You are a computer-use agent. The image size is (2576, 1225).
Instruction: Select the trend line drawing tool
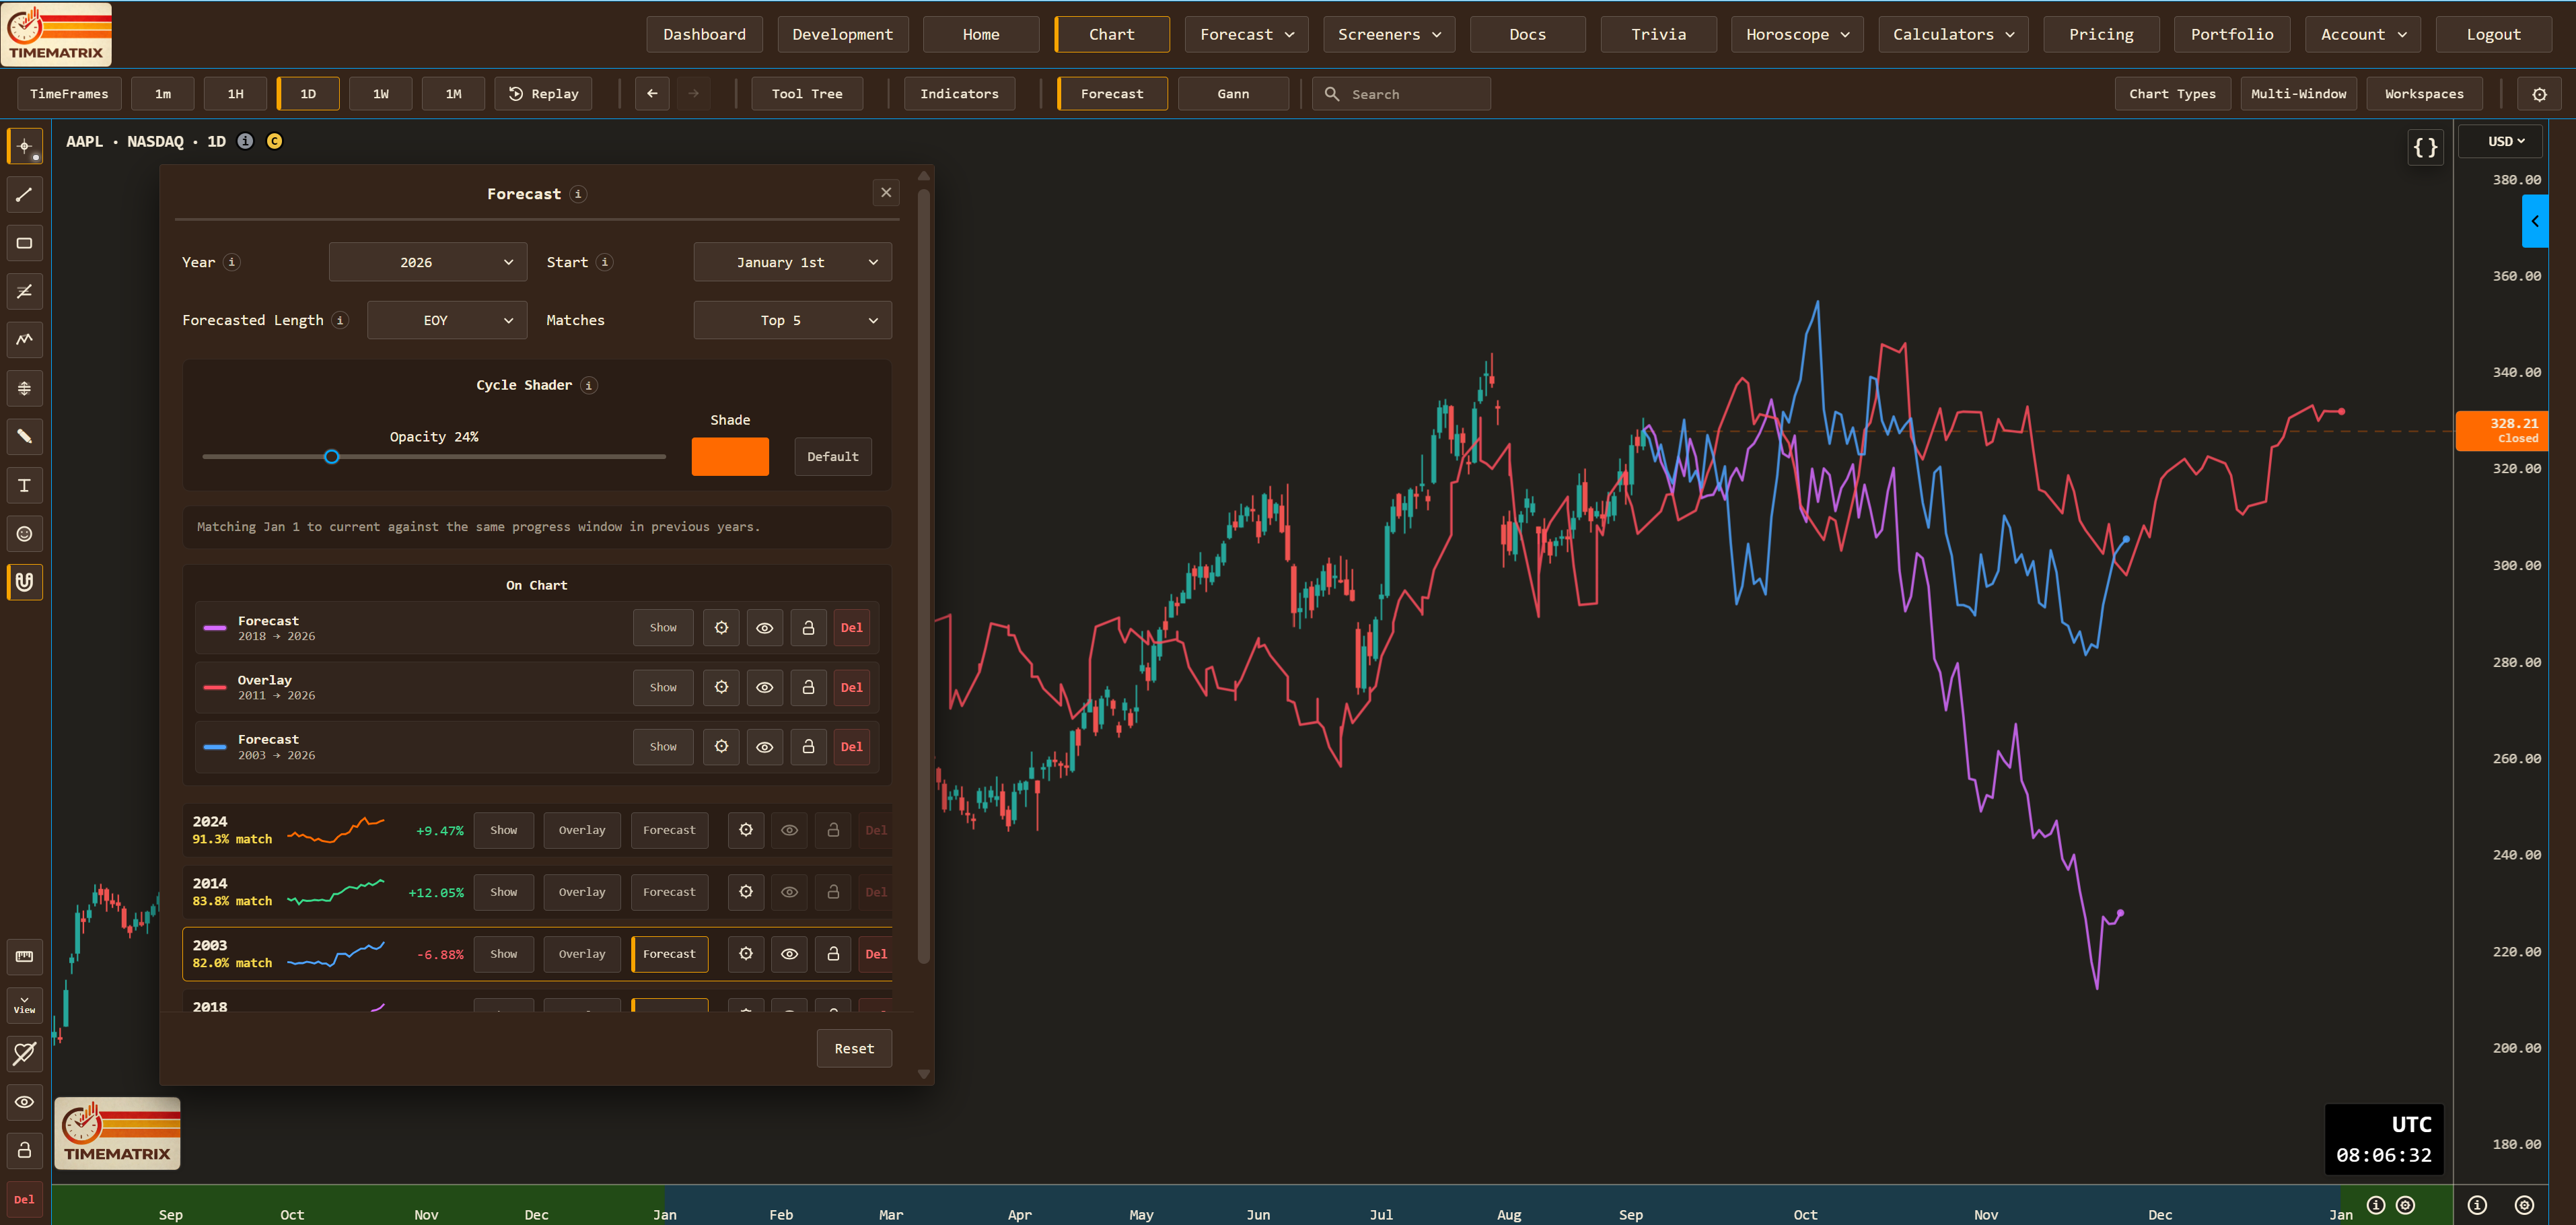25,194
